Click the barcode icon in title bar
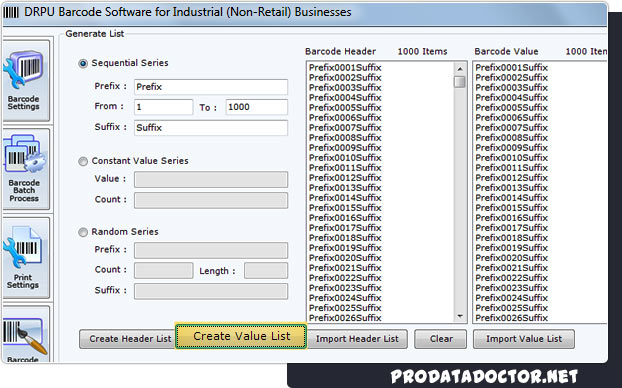This screenshot has width=622, height=388. (11, 12)
